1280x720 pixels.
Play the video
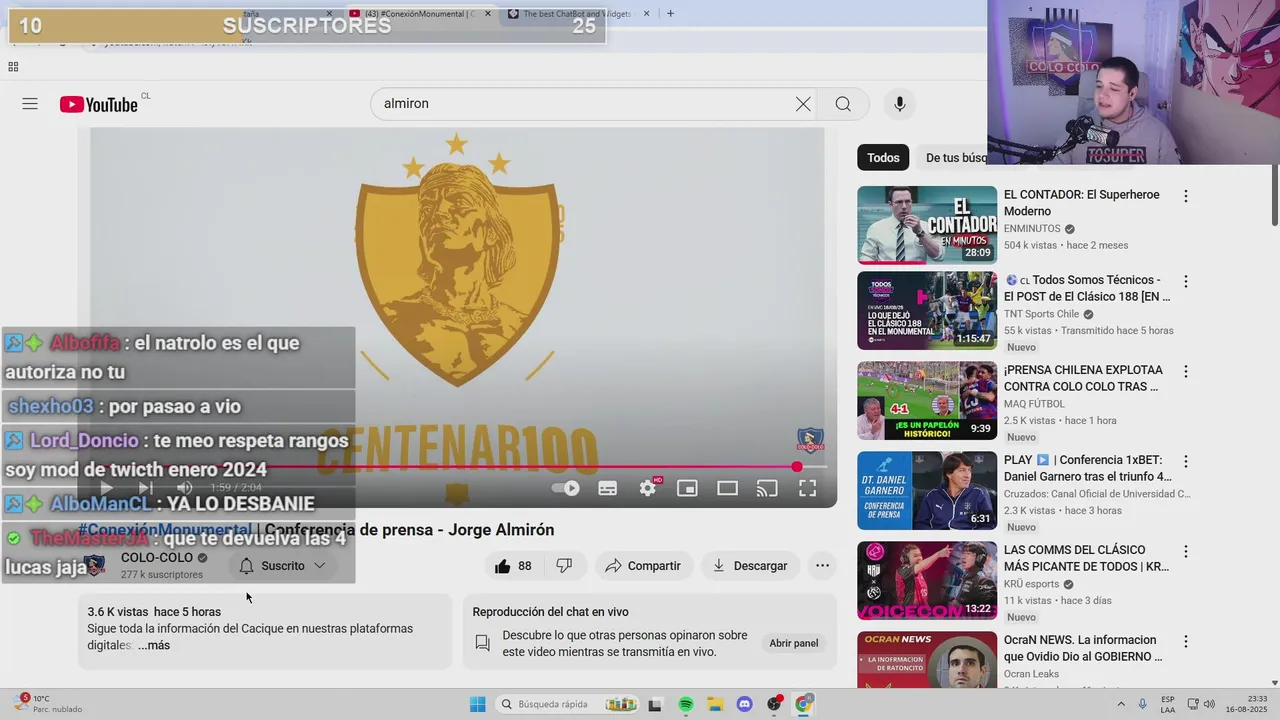(x=106, y=488)
